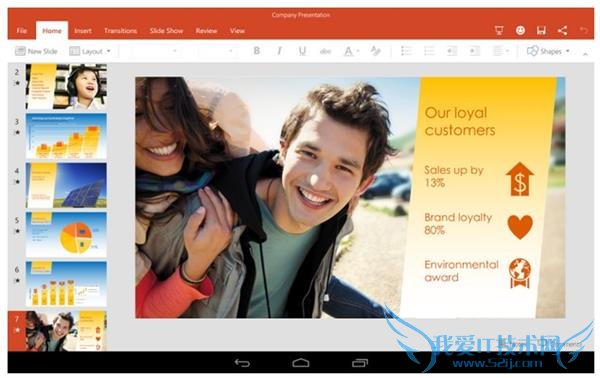The width and height of the screenshot is (600, 378).
Task: Open the font color picker
Action: point(351,51)
